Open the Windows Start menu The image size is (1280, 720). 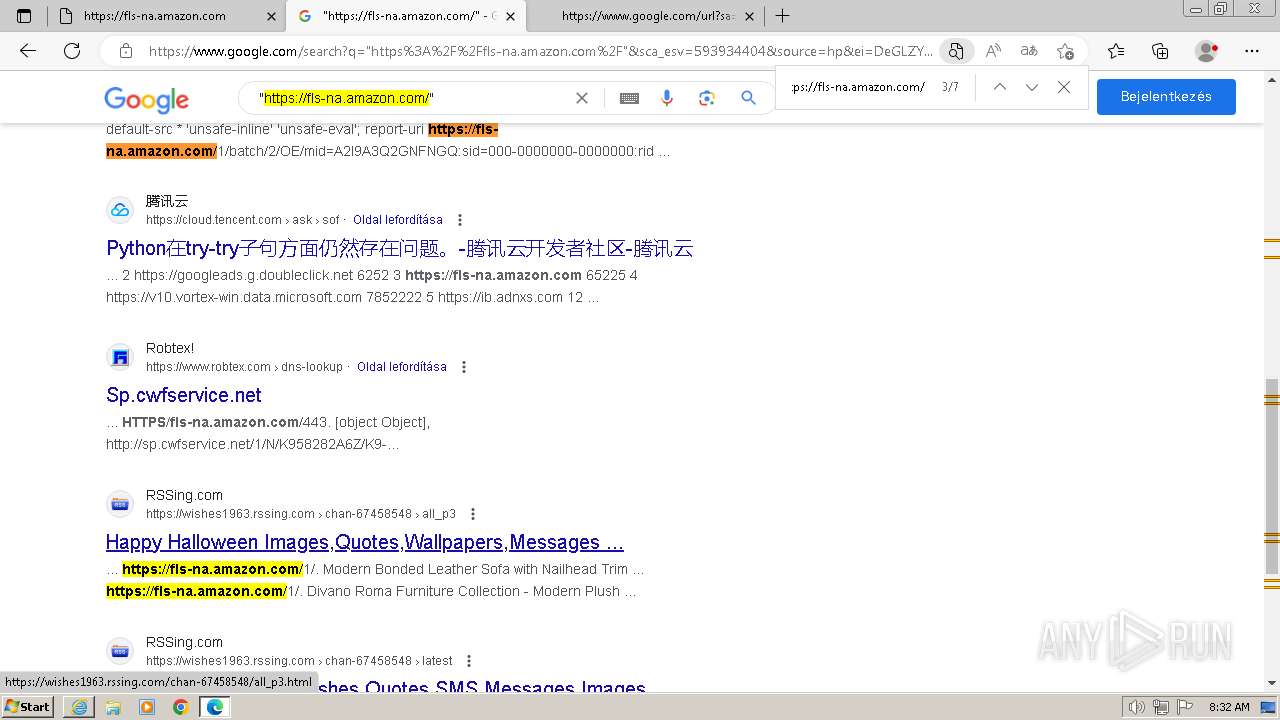click(27, 706)
